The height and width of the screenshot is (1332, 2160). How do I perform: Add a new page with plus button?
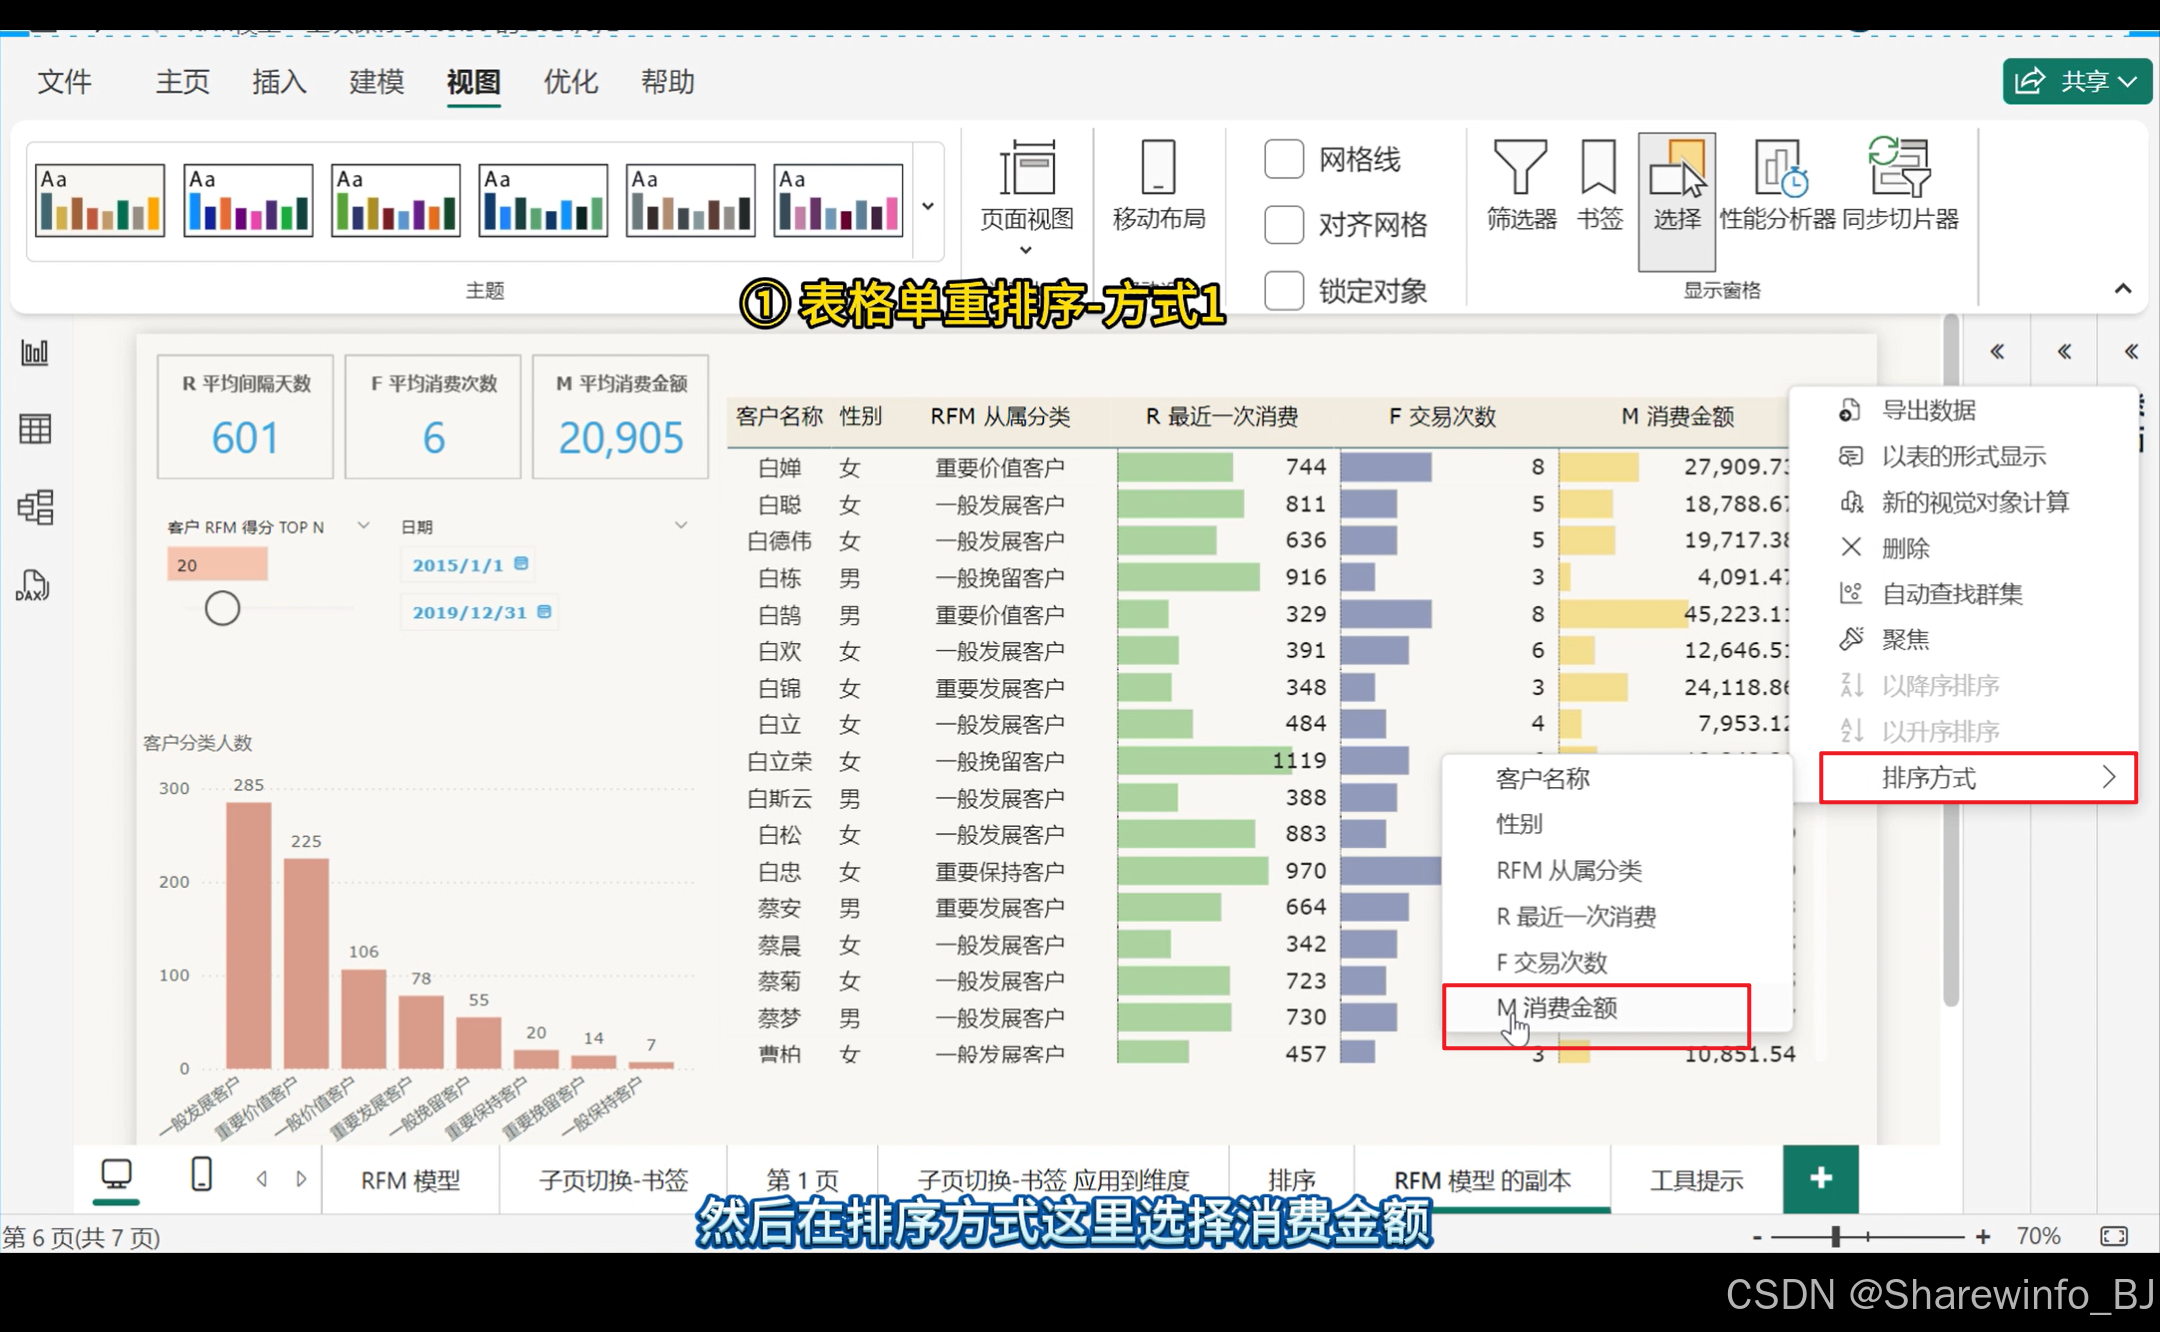1820,1178
